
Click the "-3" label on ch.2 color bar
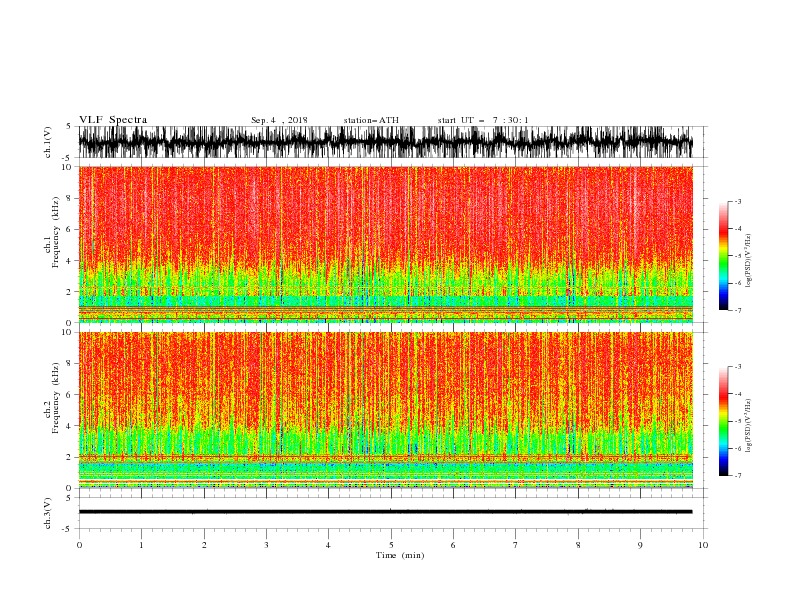point(738,367)
